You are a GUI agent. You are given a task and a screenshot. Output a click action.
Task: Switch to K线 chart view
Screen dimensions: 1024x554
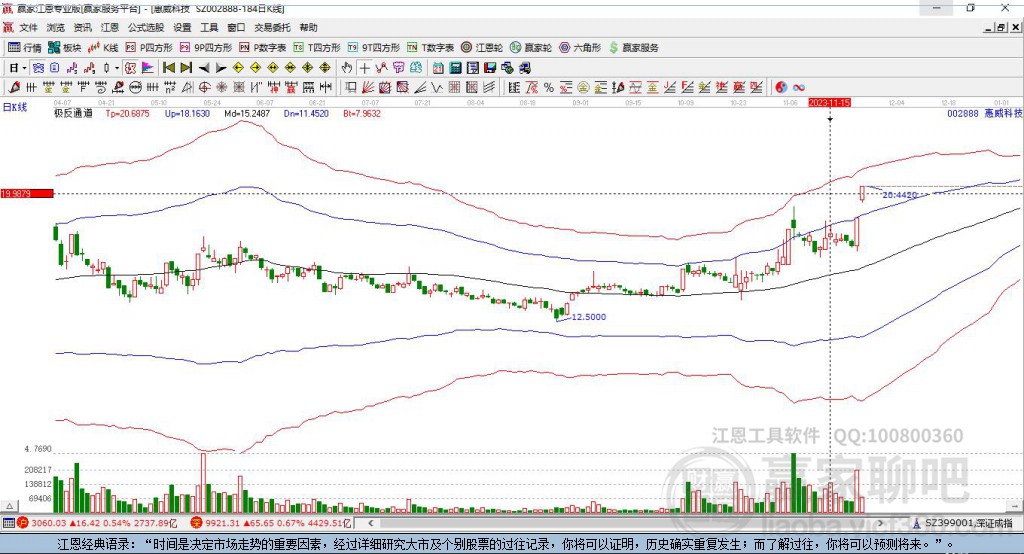tap(103, 48)
